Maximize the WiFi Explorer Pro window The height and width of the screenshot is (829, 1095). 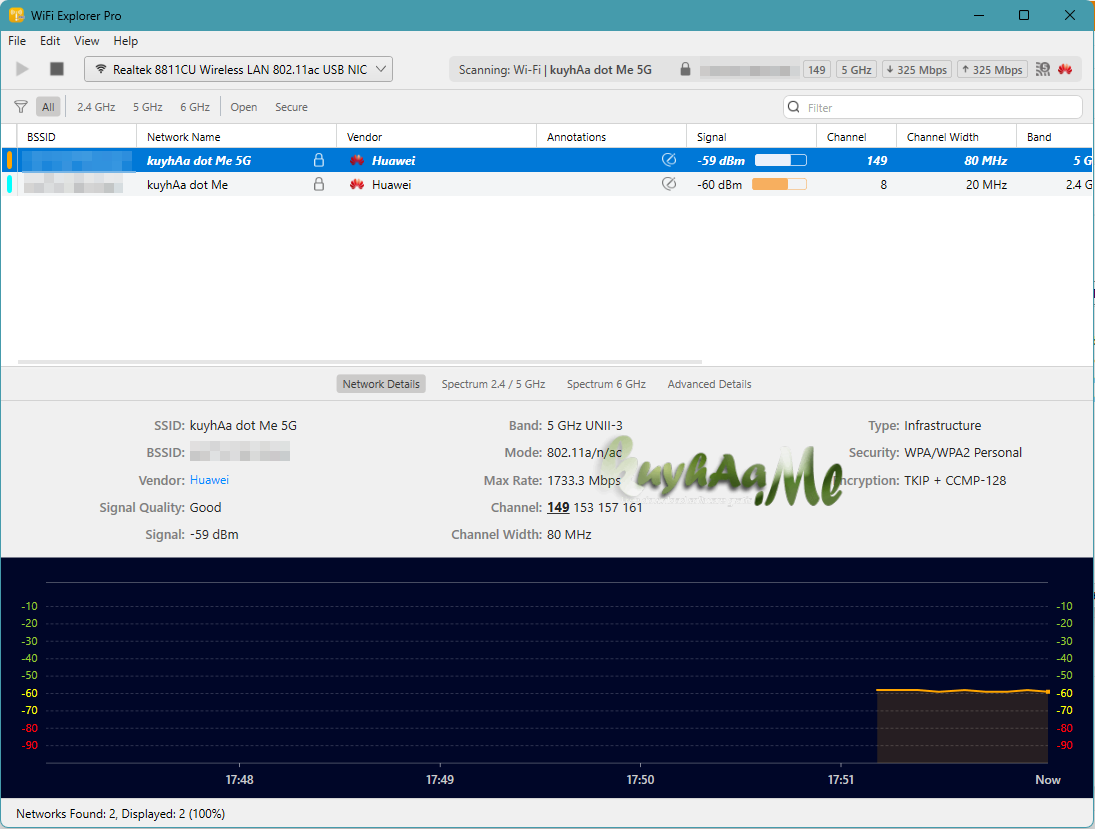pos(1024,15)
